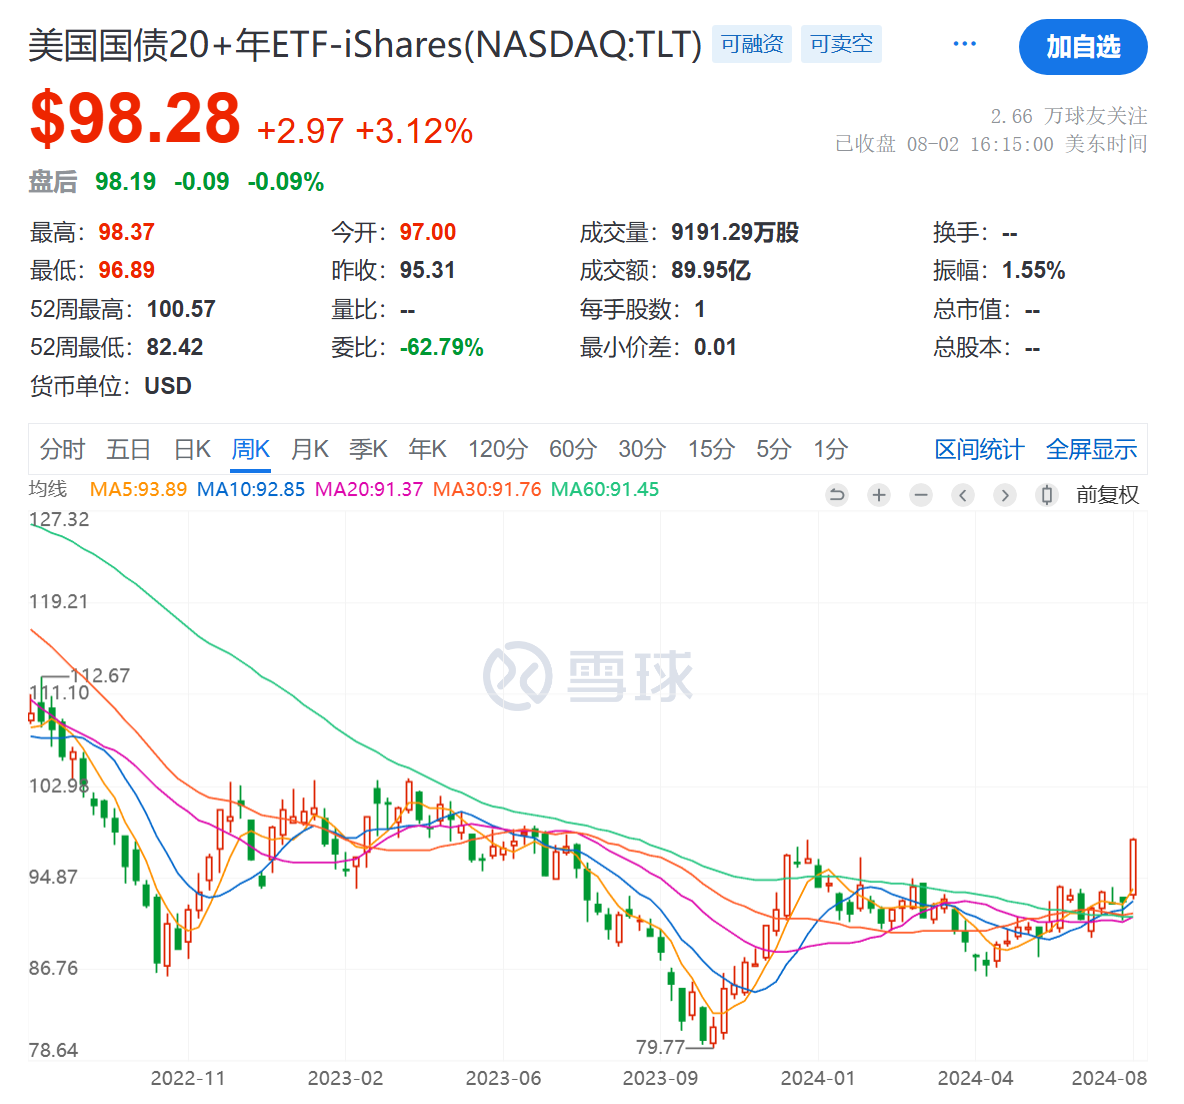
Task: Switch to the 30分 tab
Action: pyautogui.click(x=642, y=450)
